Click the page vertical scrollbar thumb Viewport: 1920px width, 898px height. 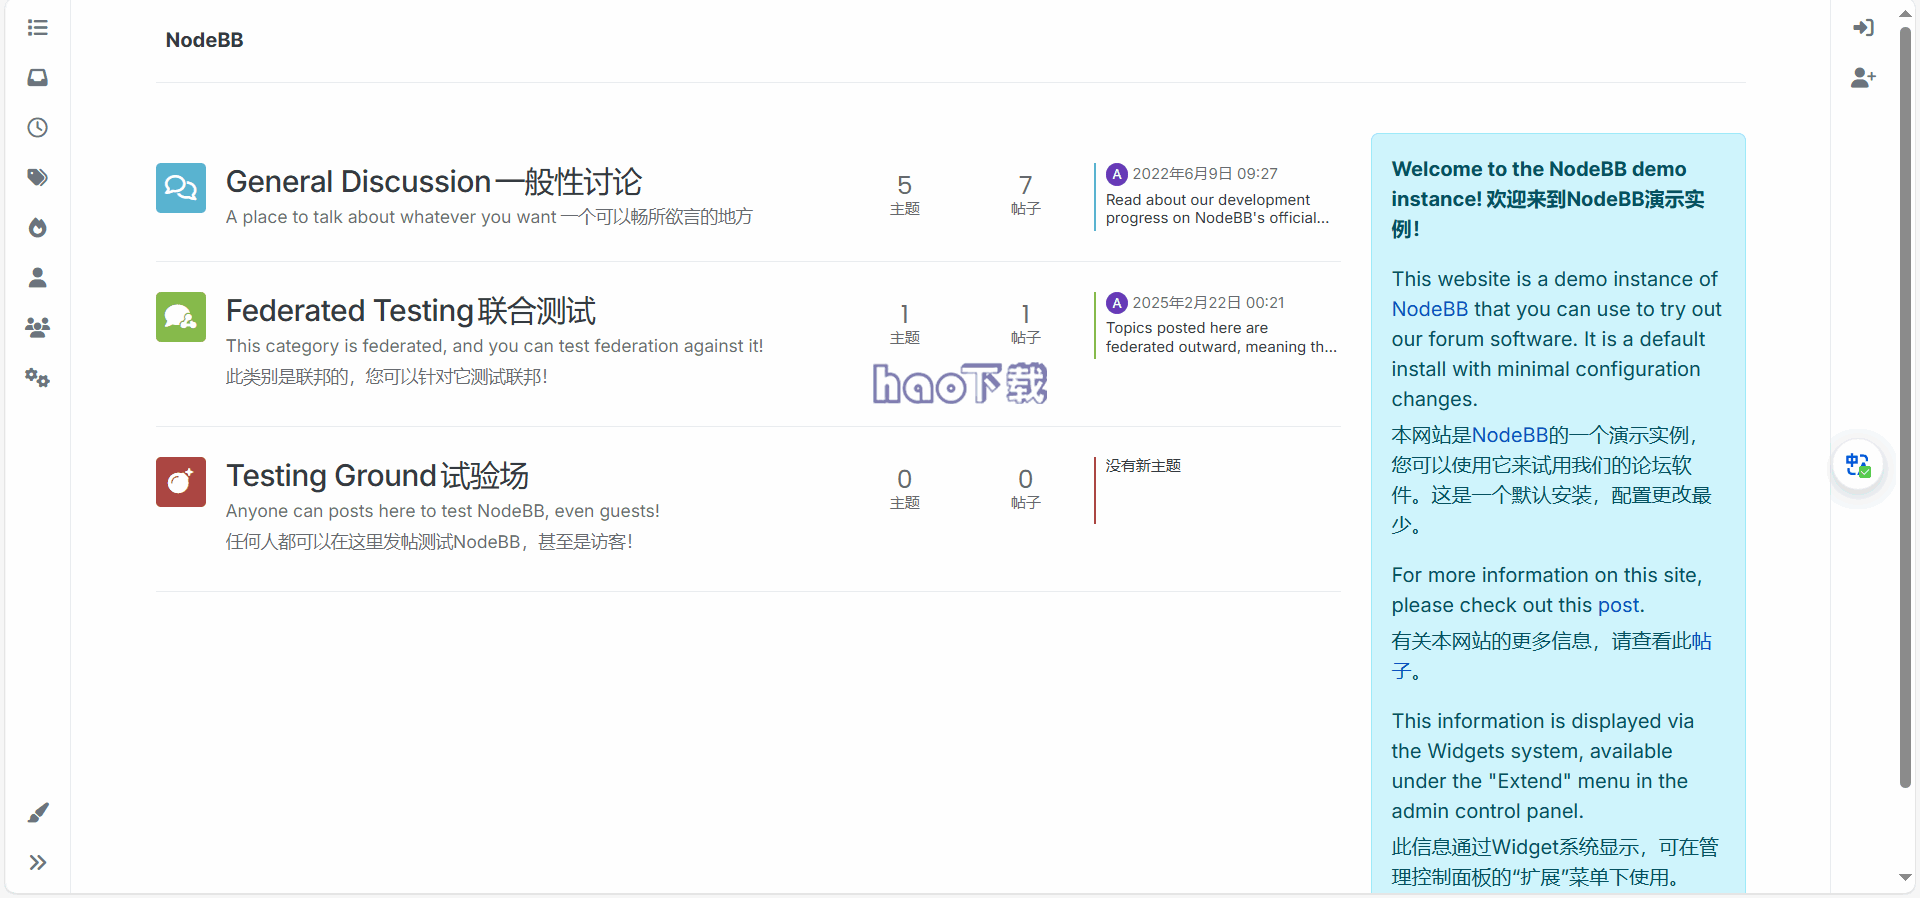[x=1905, y=407]
